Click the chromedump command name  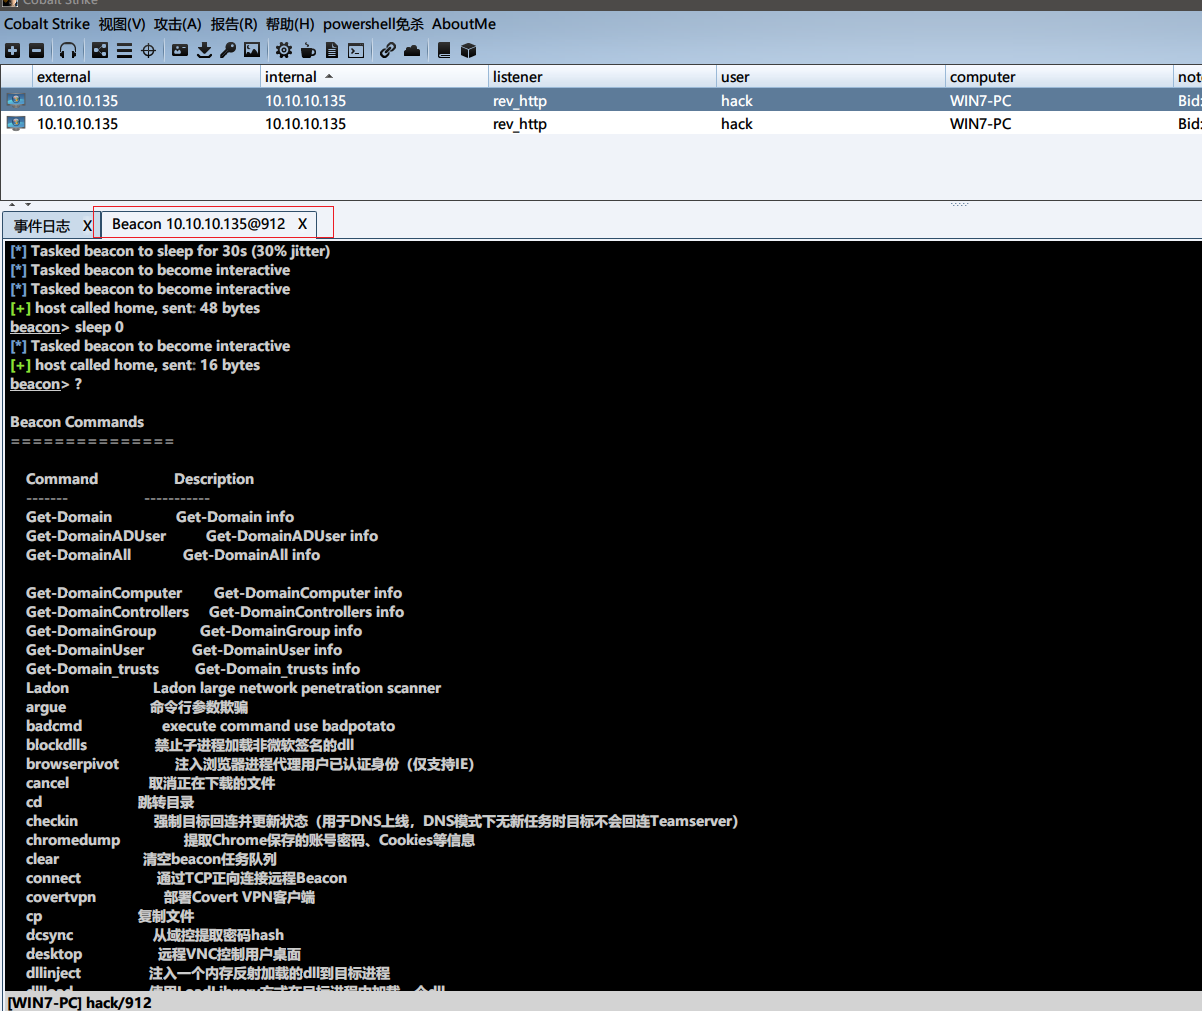pyautogui.click(x=73, y=840)
